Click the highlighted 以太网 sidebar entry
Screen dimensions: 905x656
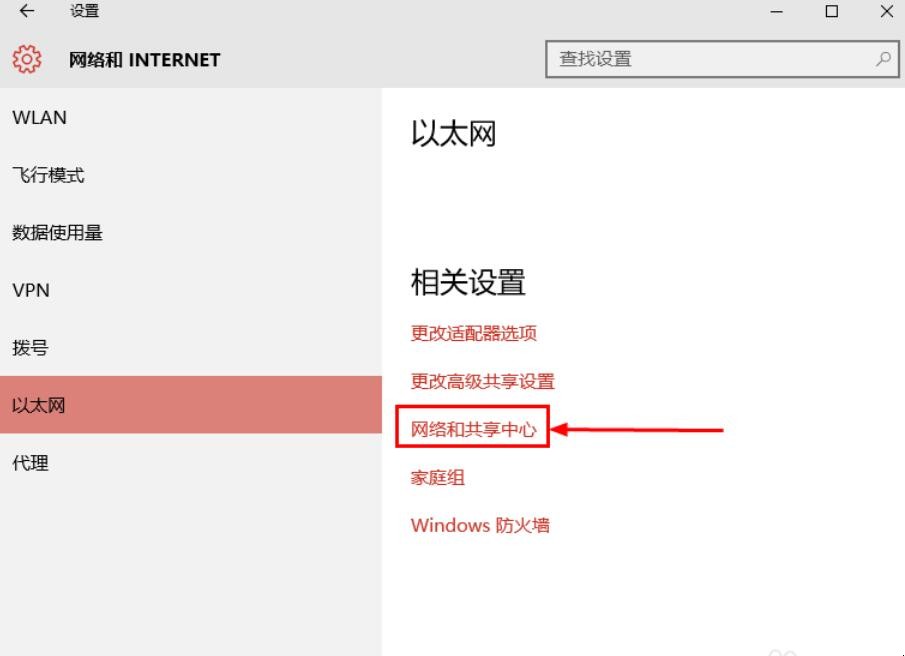tap(40, 405)
